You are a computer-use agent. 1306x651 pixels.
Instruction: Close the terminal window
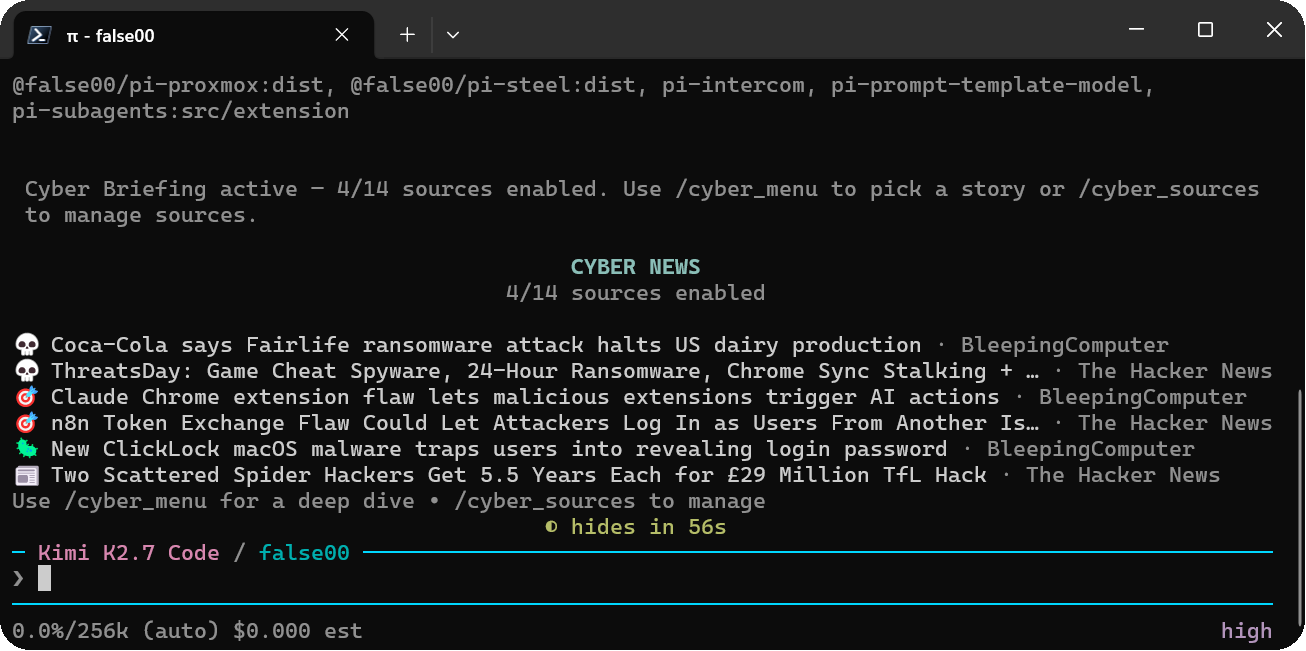(1273, 30)
